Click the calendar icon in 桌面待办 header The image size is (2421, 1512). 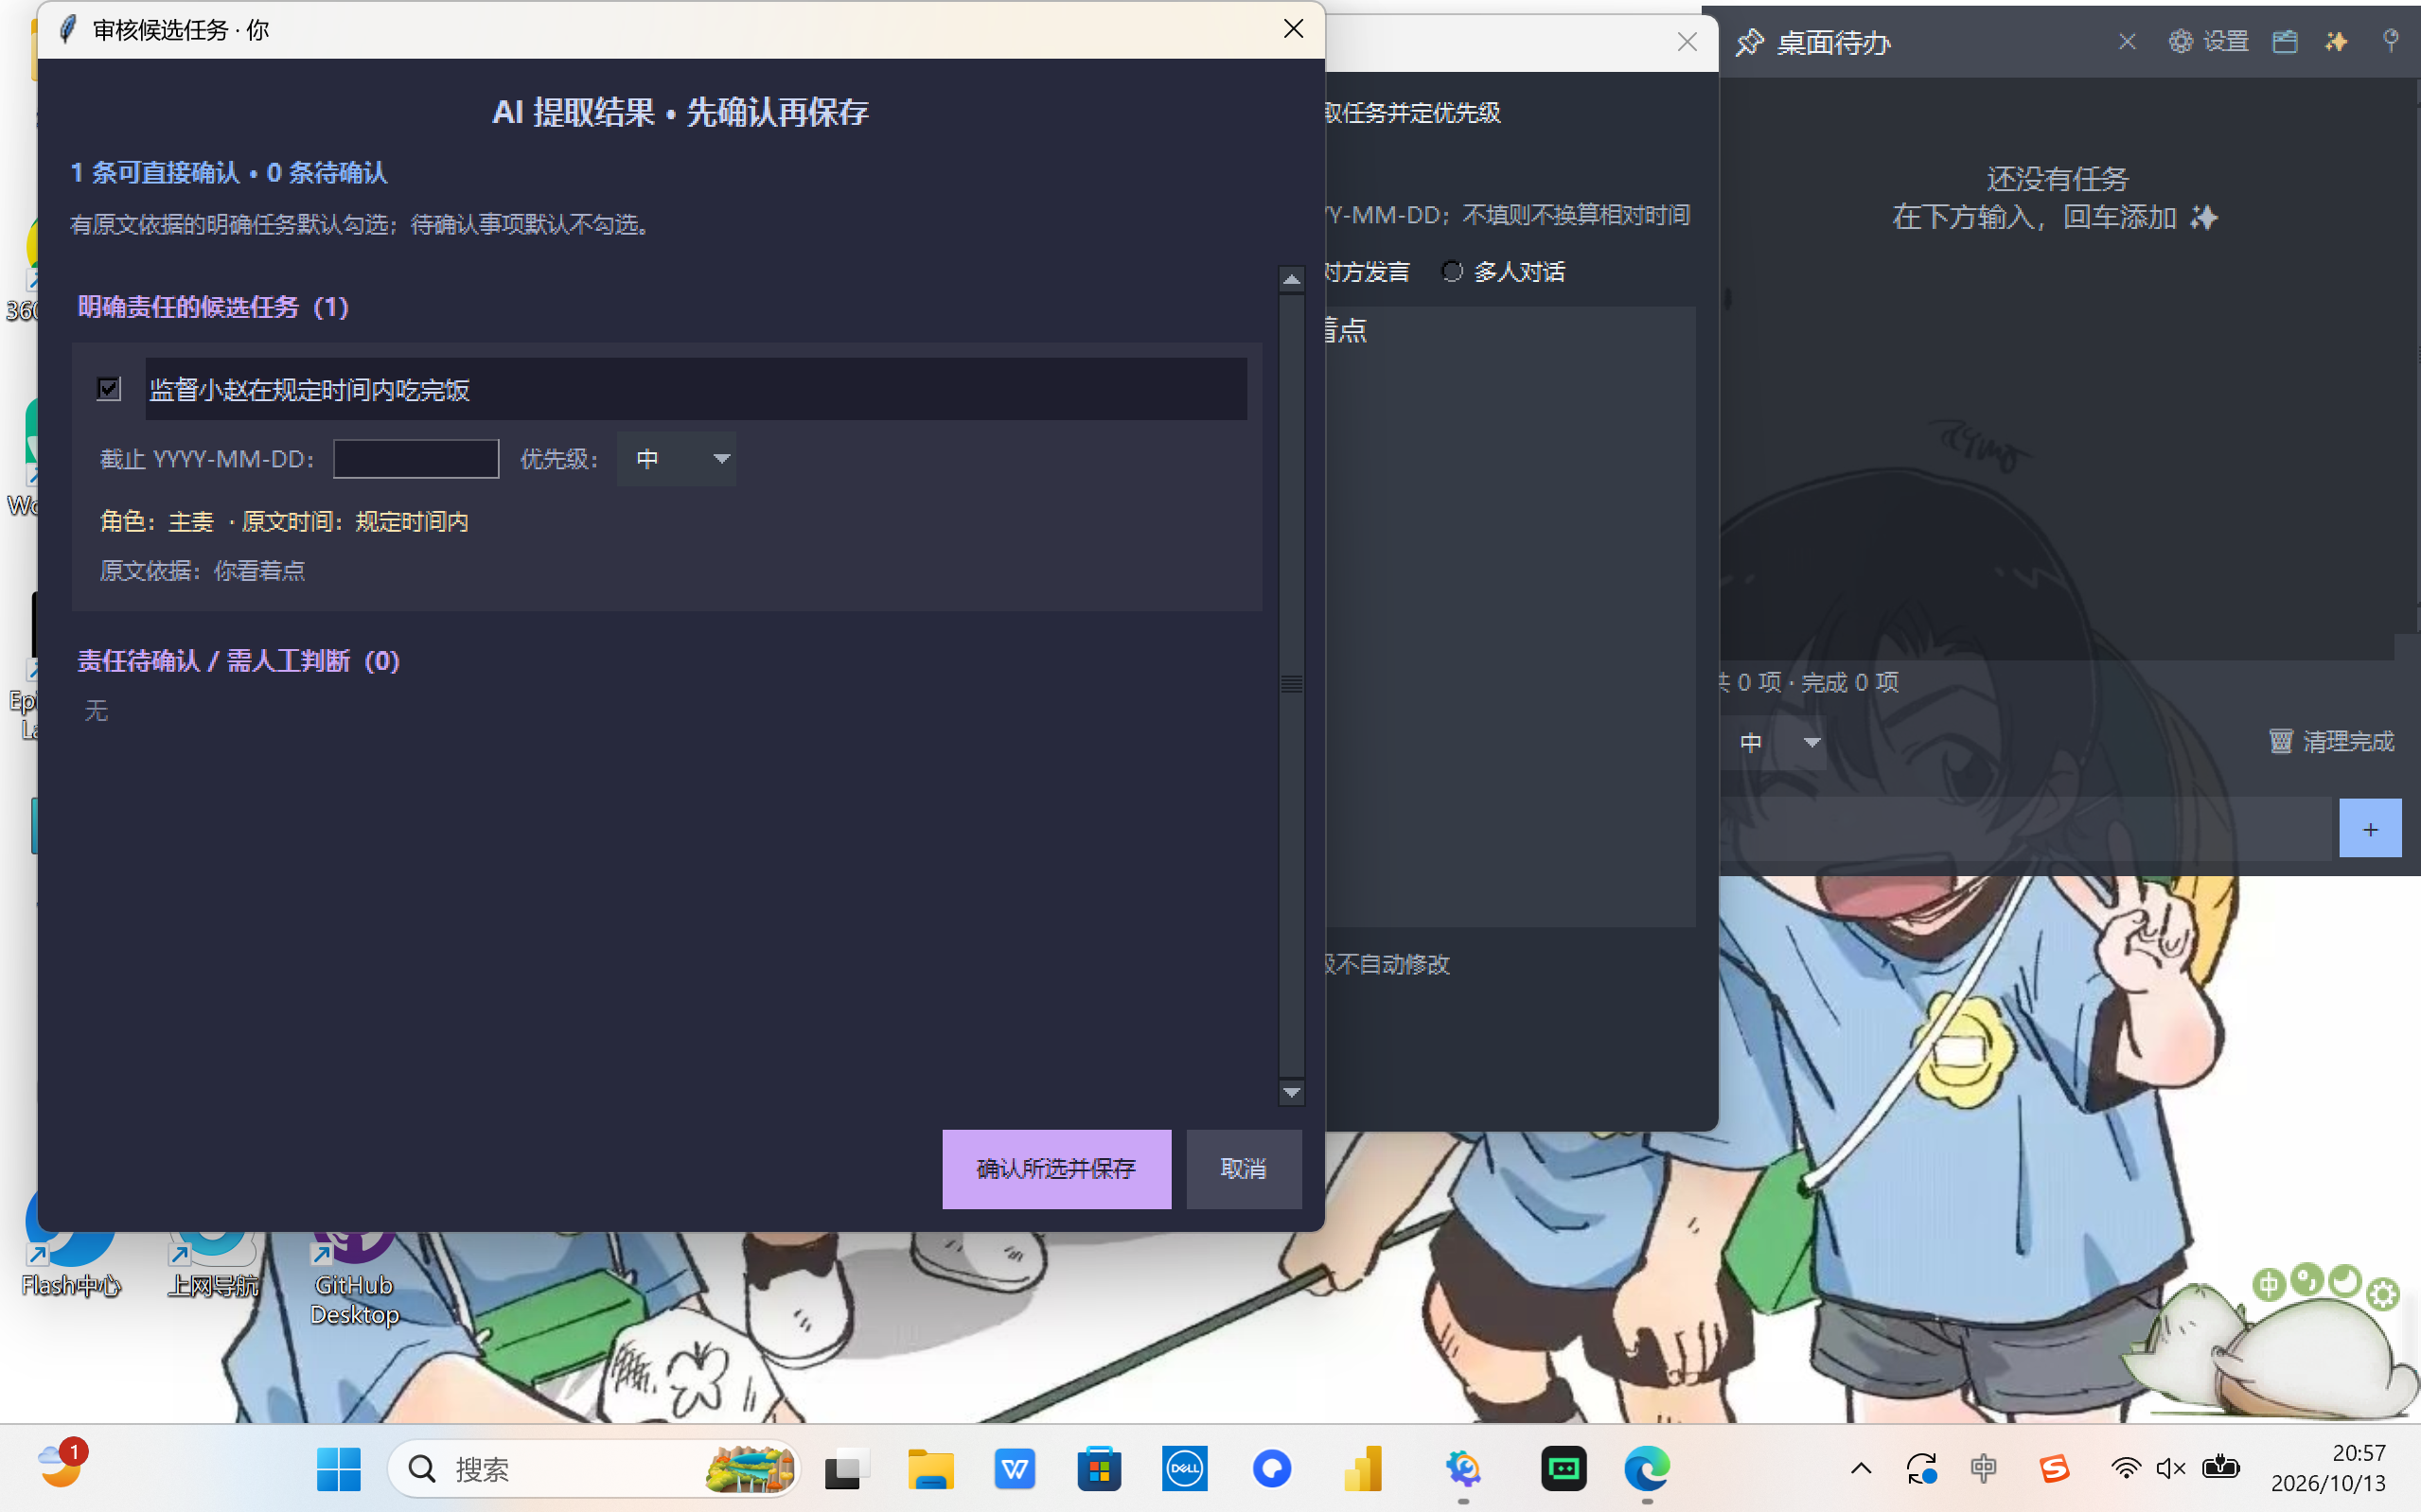click(x=2284, y=41)
